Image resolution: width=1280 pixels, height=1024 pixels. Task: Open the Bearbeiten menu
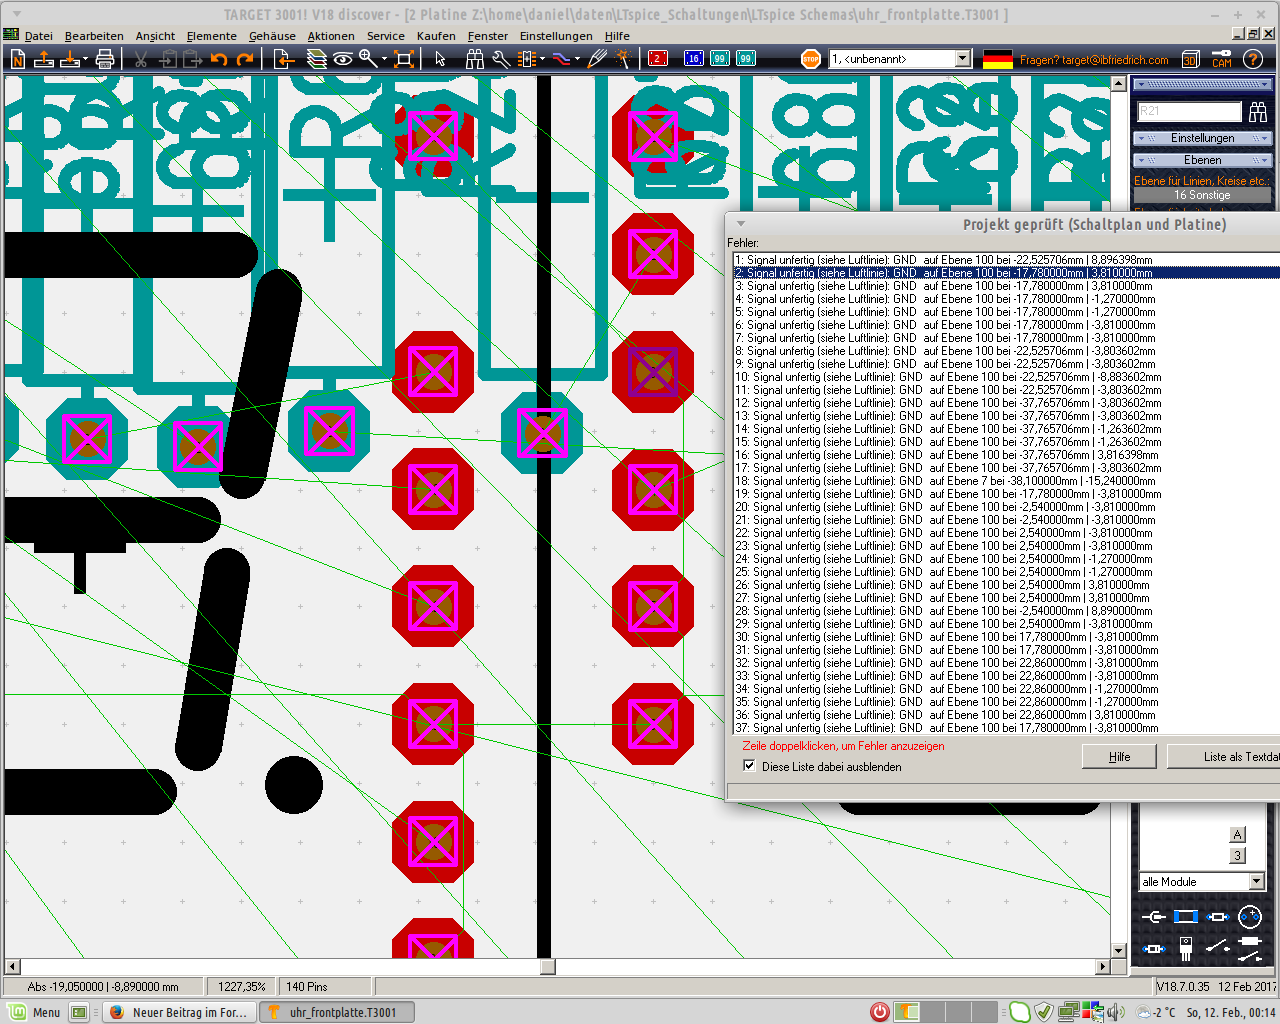coord(94,36)
